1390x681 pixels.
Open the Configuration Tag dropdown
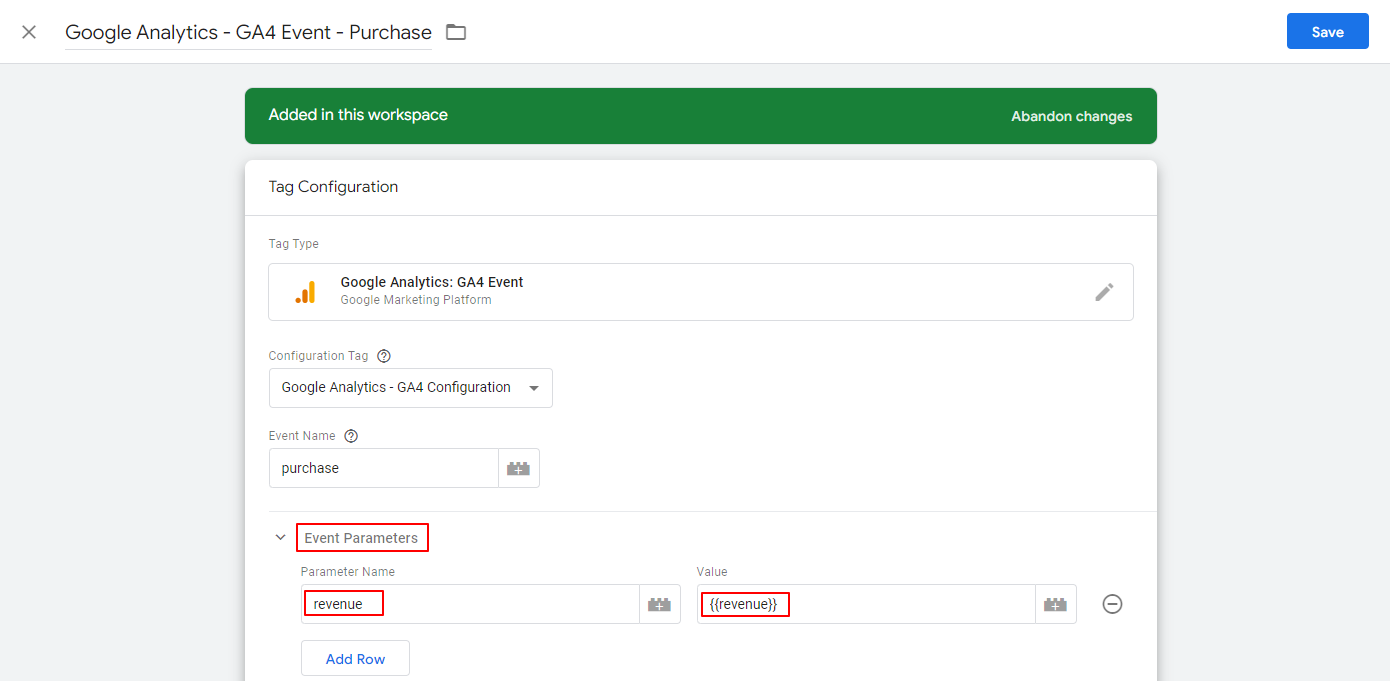tap(410, 388)
